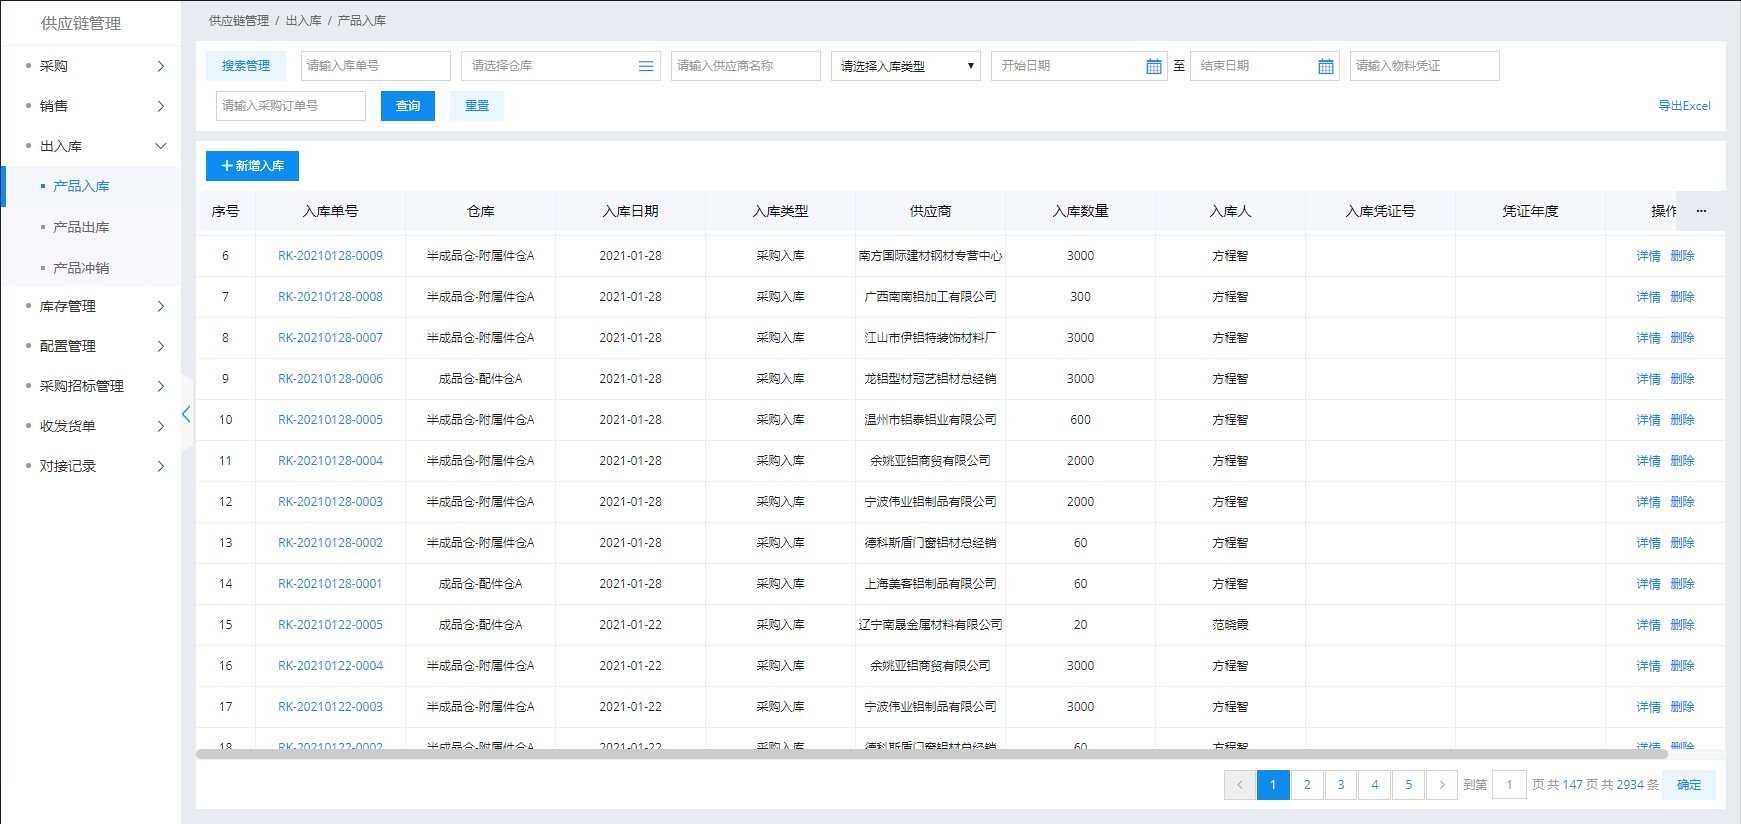This screenshot has width=1741, height=824.
Task: Open the 请选择入库类型 dropdown
Action: coord(905,66)
